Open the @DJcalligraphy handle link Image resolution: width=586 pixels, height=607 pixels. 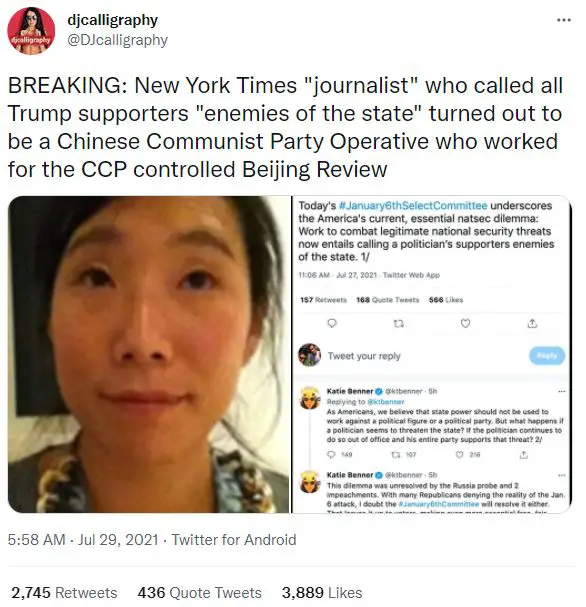coord(118,40)
